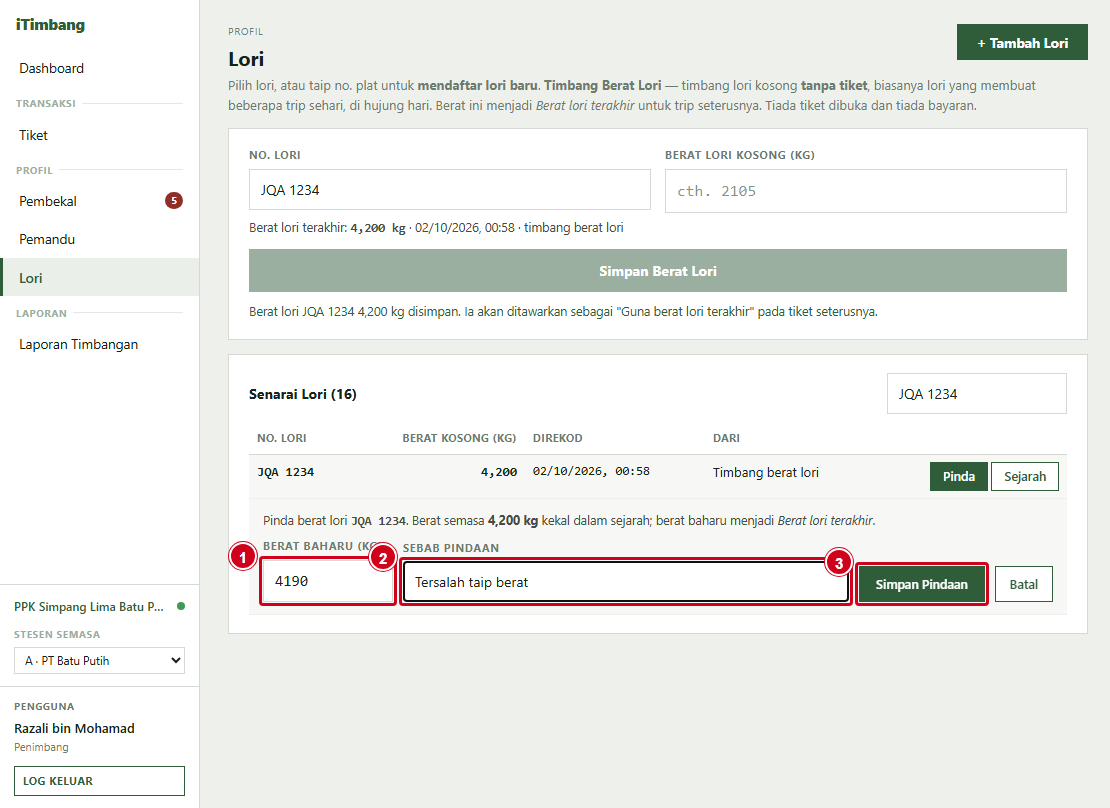Image resolution: width=1110 pixels, height=808 pixels.
Task: Click Simpan Berat Lori button
Action: pyautogui.click(x=658, y=271)
